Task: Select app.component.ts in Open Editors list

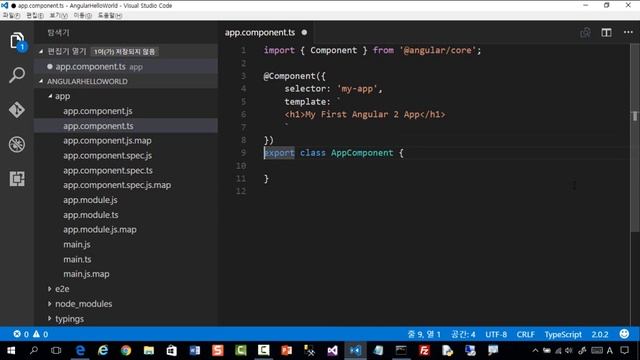Action: point(126,67)
